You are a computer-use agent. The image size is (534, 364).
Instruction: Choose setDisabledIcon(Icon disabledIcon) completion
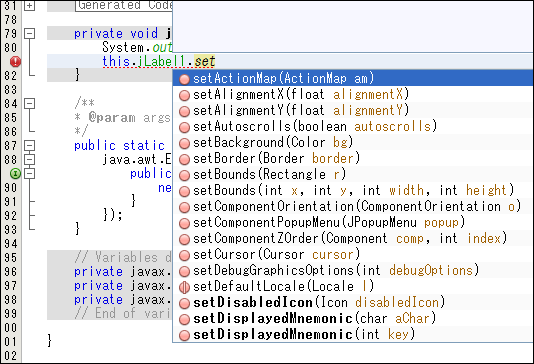(x=353, y=302)
